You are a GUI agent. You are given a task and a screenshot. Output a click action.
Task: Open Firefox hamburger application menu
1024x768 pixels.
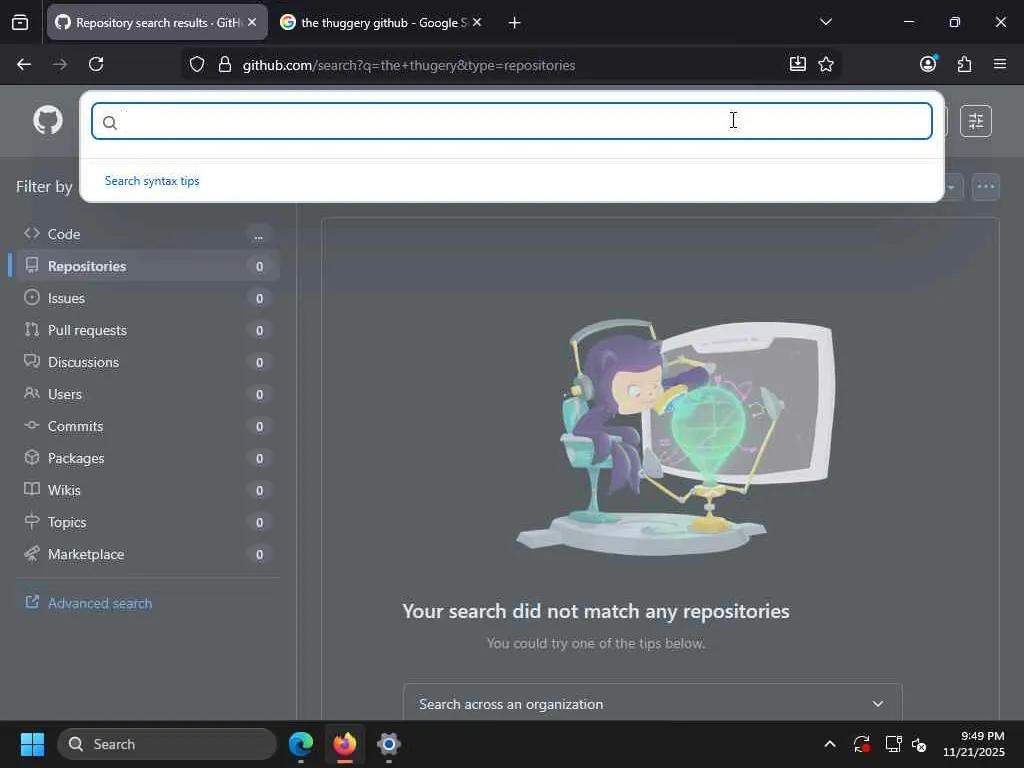coord(999,64)
